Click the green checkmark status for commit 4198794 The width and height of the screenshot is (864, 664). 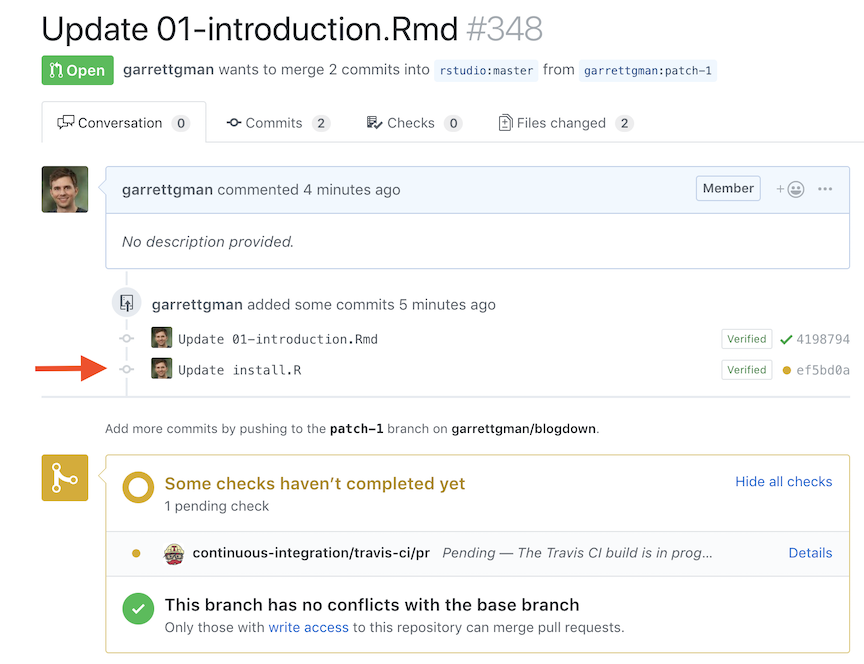tap(786, 339)
